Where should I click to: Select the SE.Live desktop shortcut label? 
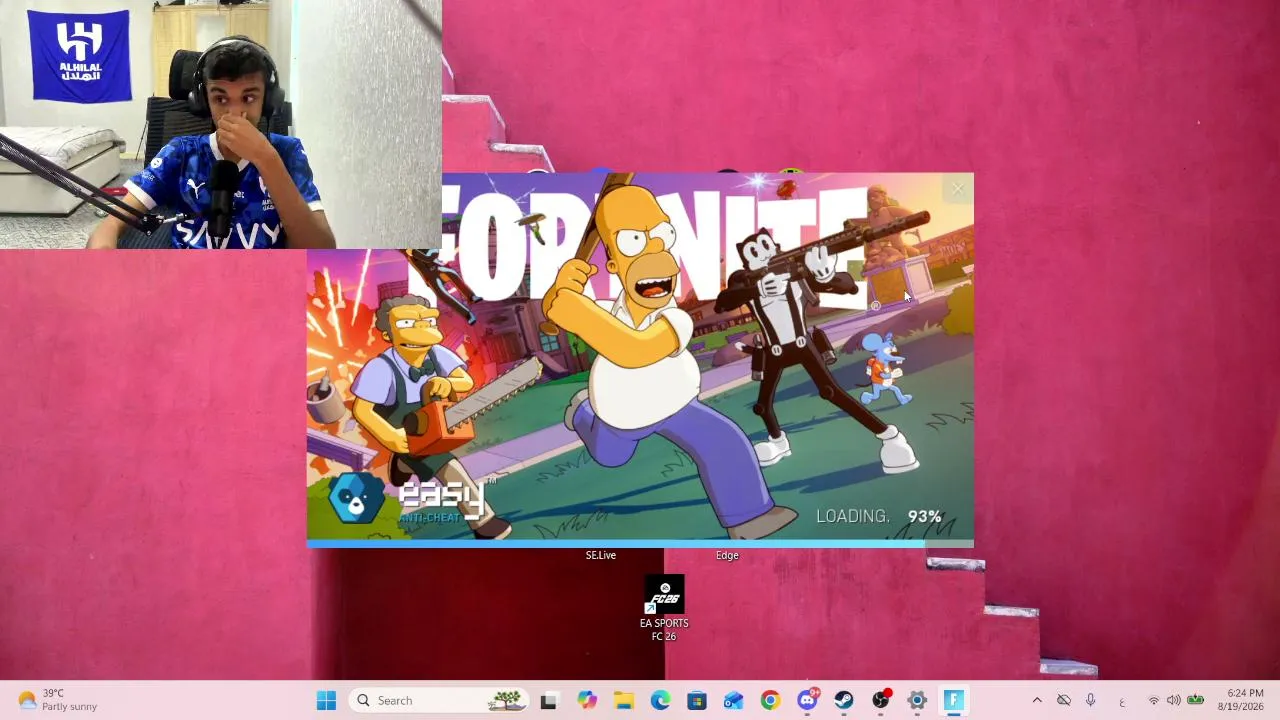tap(601, 555)
